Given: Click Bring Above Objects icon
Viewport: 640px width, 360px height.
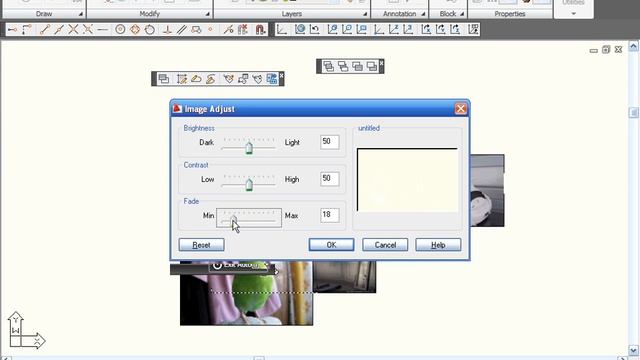Looking at the screenshot, I should tap(358, 66).
